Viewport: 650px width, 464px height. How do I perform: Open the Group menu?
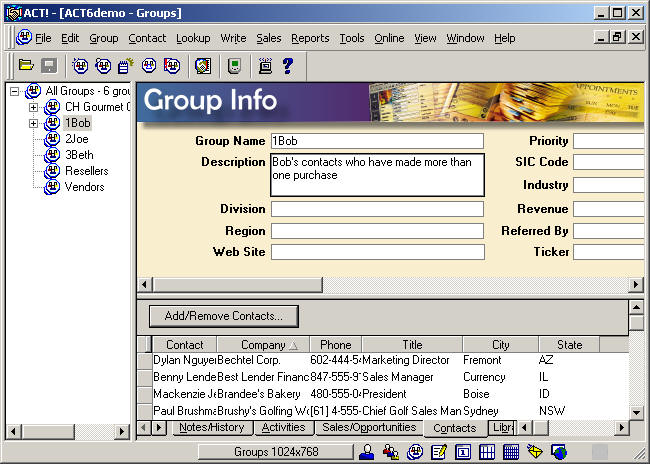point(104,38)
